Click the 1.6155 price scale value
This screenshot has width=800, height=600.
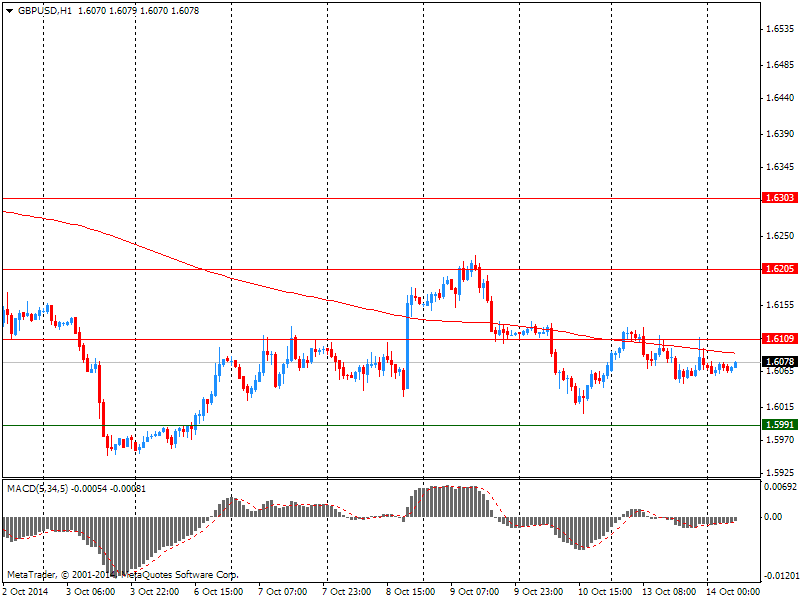[x=780, y=305]
